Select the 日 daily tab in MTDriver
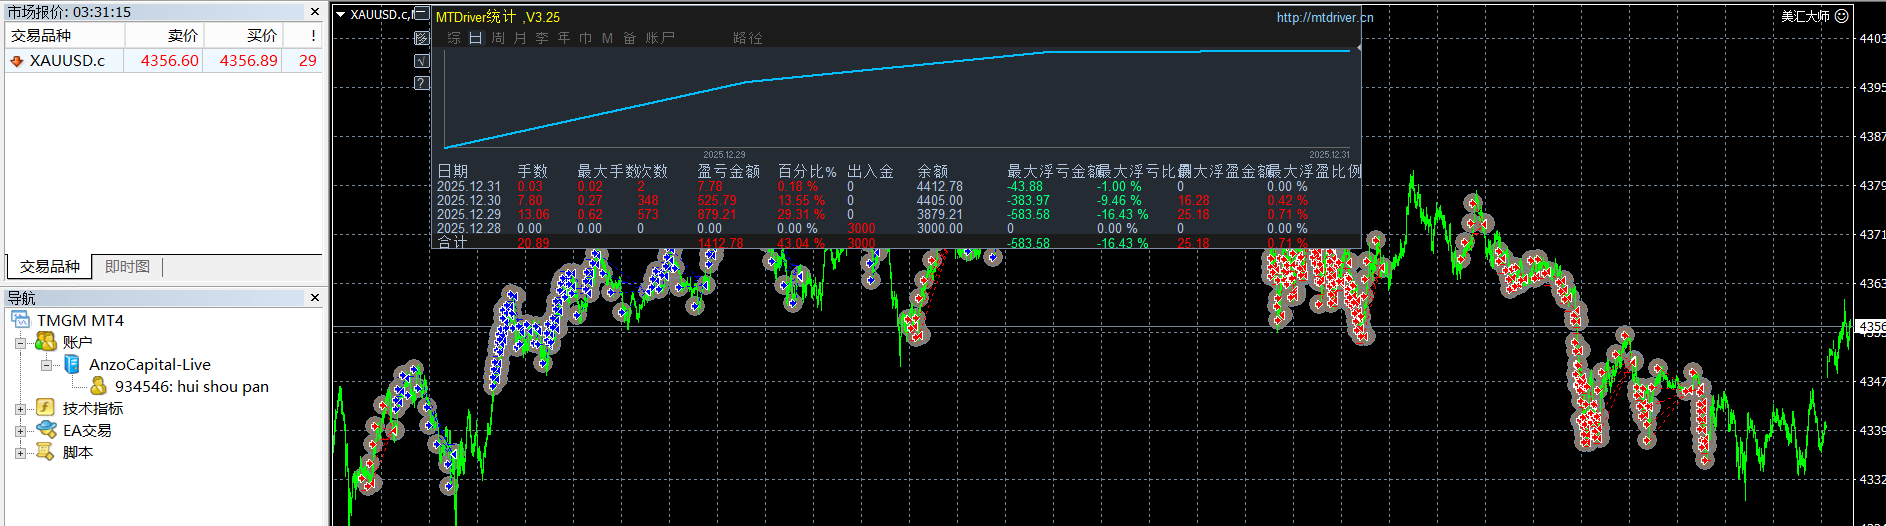This screenshot has width=1886, height=526. (476, 38)
